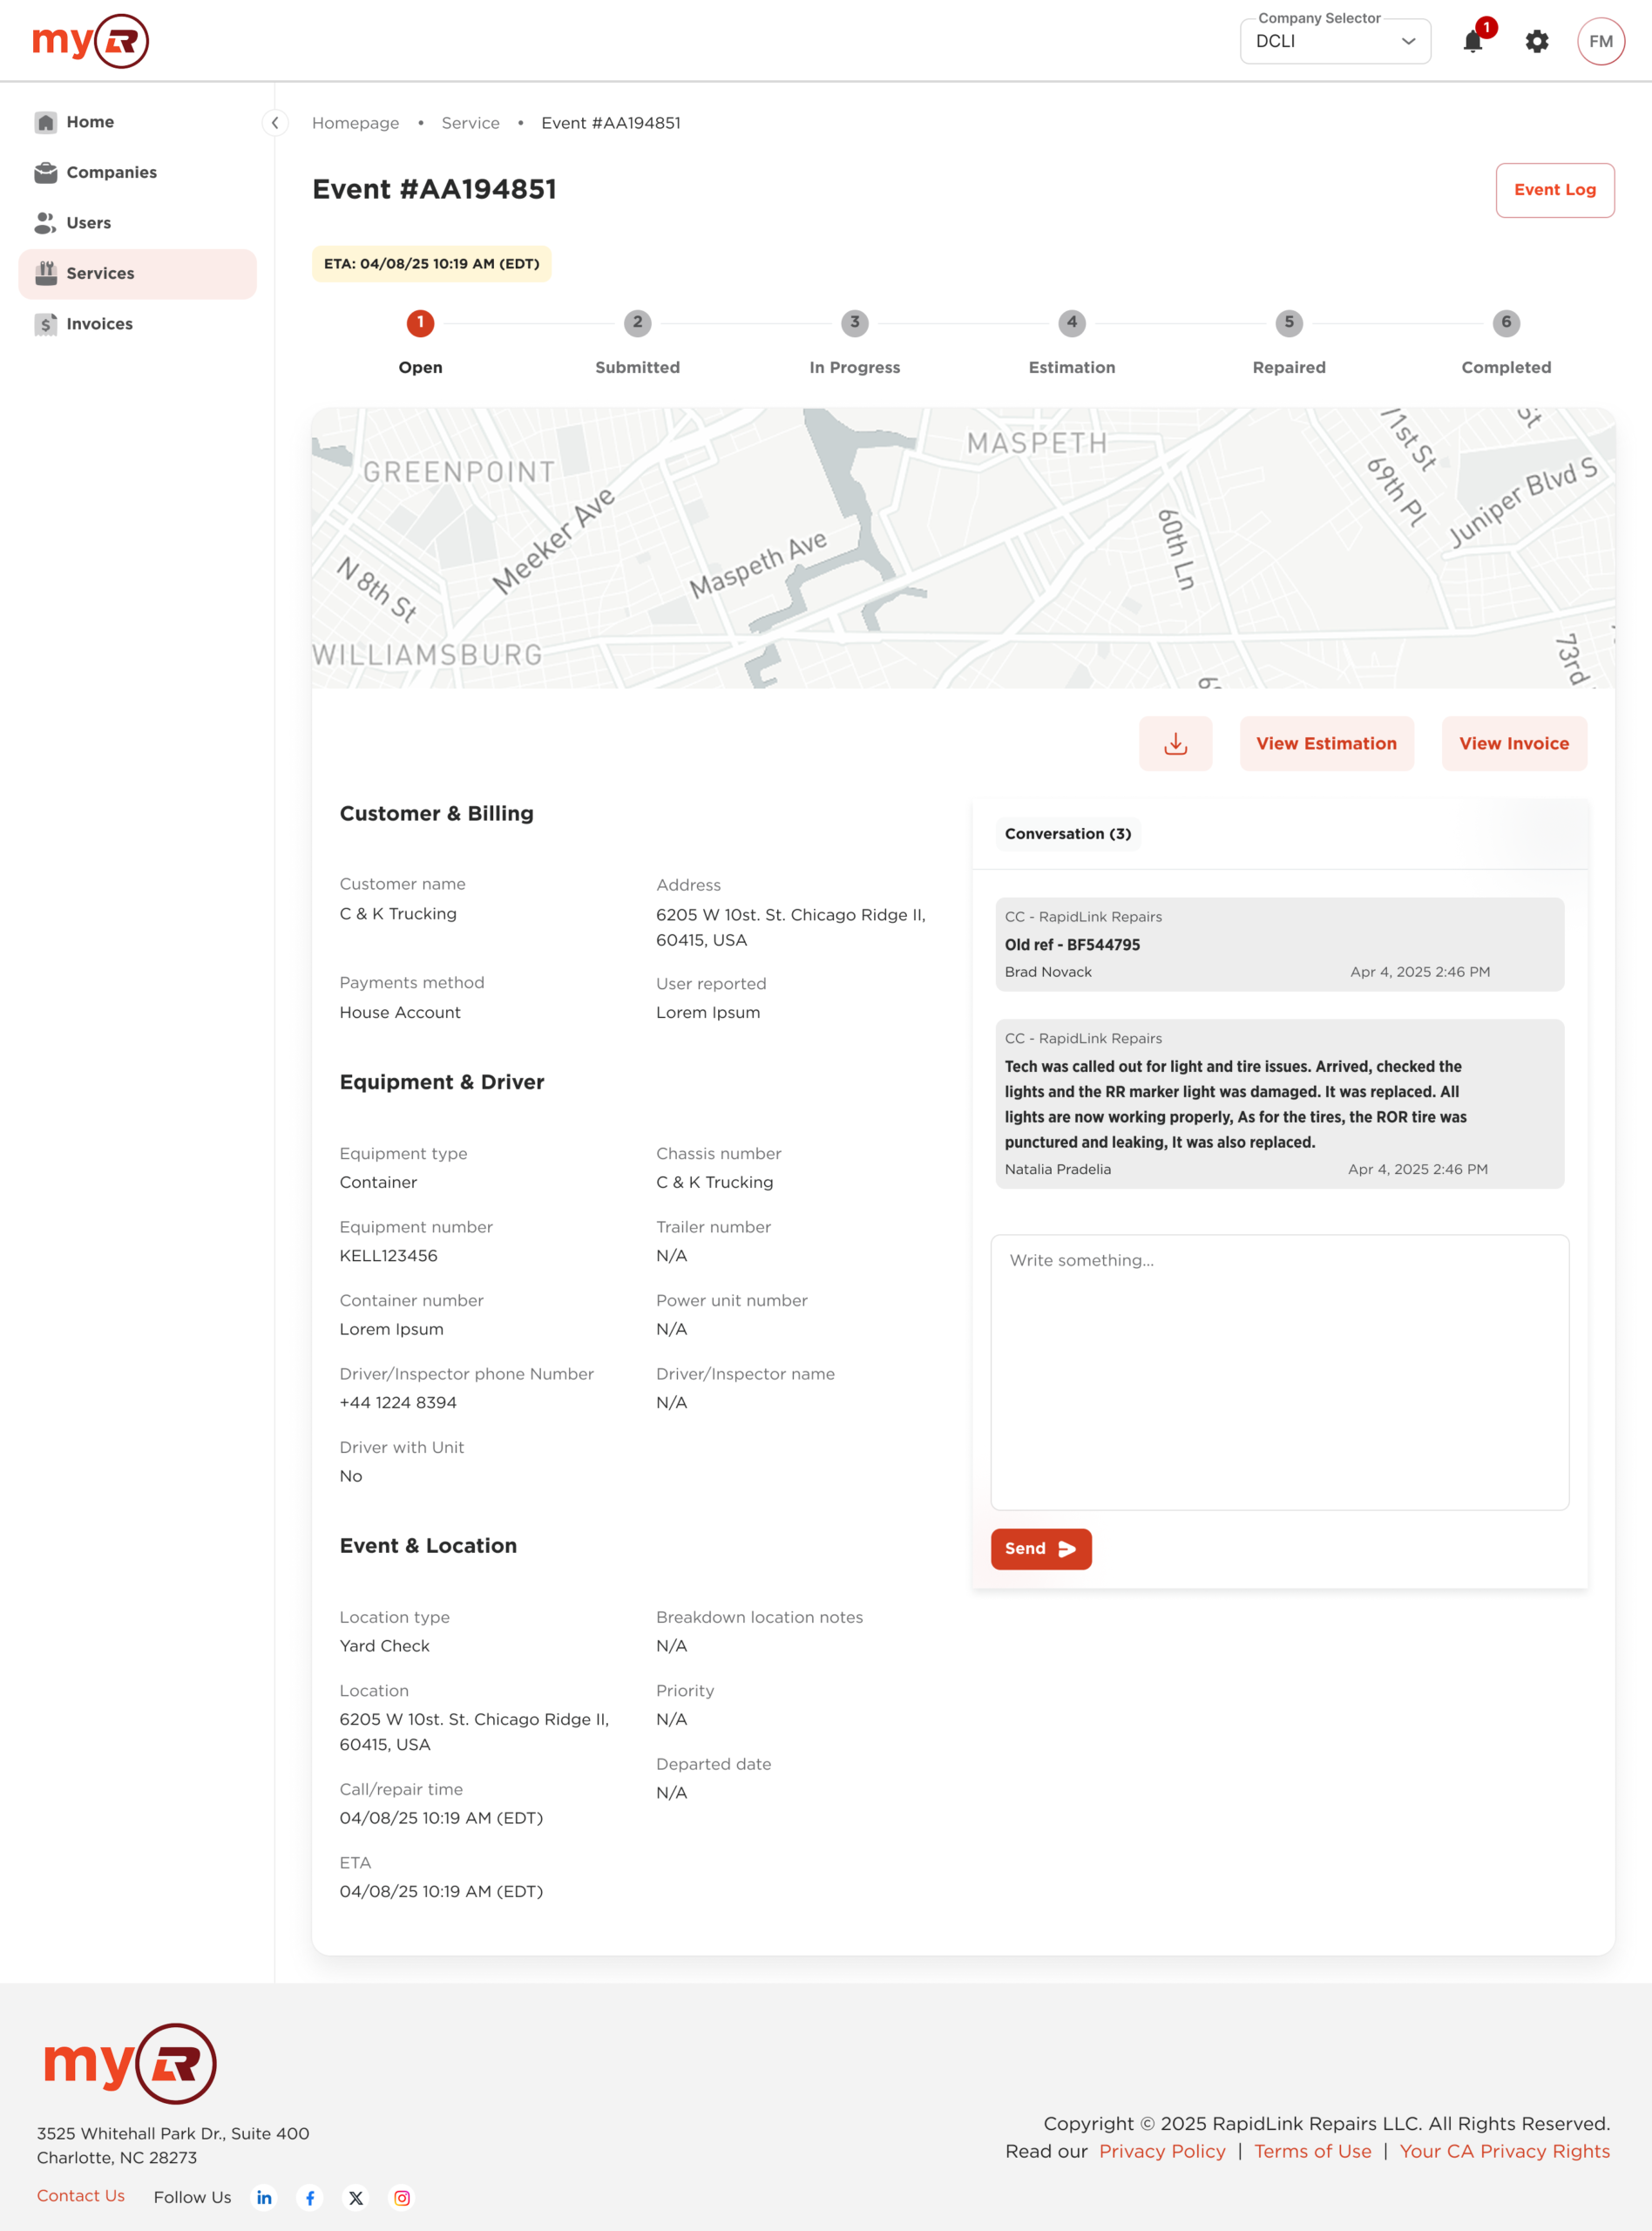Click the FM user avatar

click(1600, 41)
